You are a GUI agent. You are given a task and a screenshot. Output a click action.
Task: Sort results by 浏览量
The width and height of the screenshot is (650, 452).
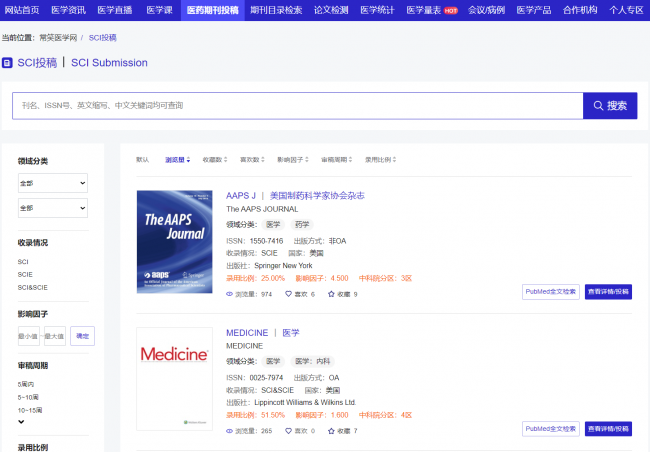pos(177,160)
